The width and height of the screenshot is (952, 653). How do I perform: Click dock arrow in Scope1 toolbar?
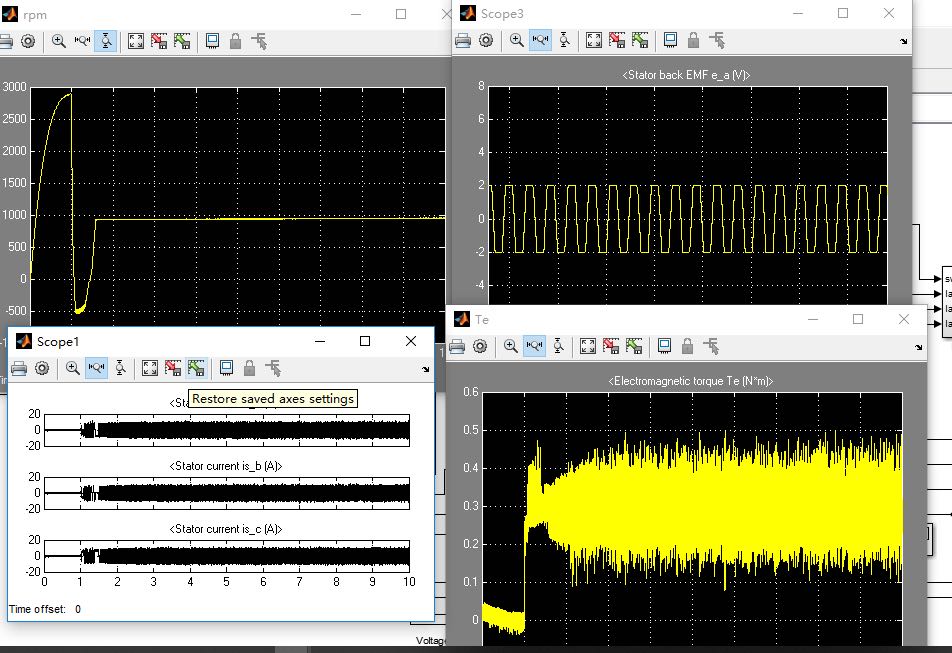click(426, 368)
